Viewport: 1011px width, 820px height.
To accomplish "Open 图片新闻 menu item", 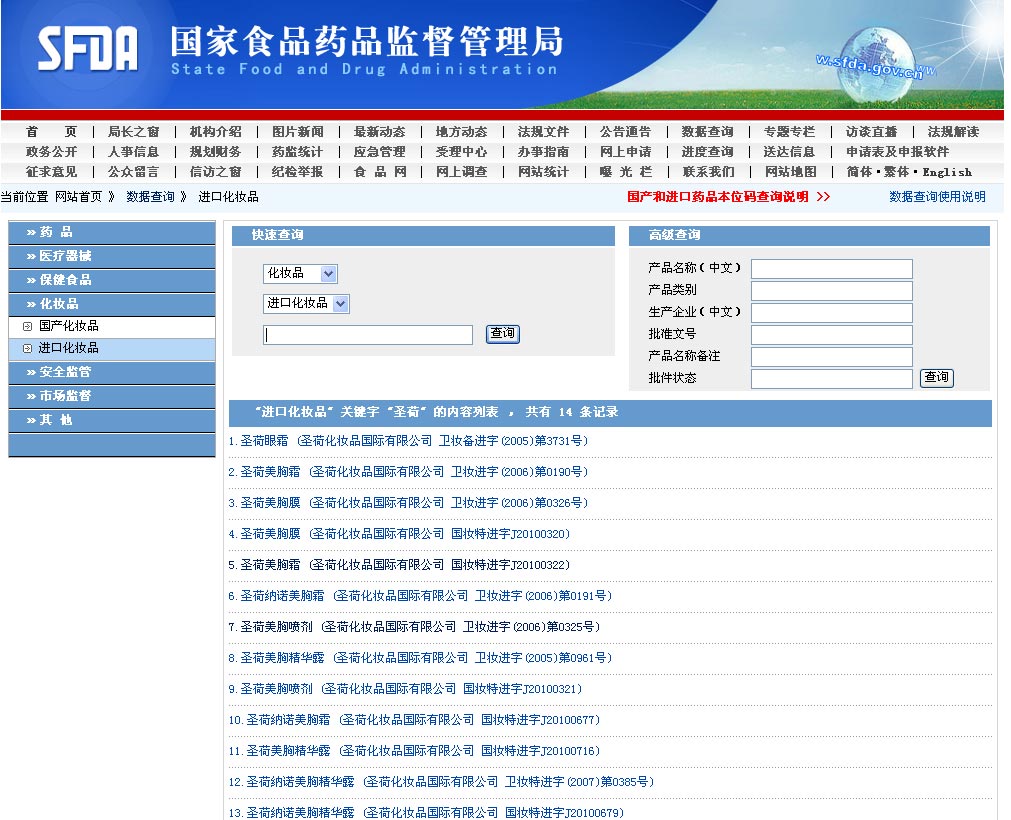I will pos(297,132).
